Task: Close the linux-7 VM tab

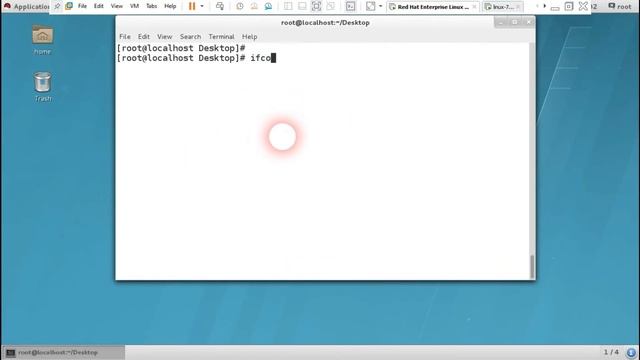Action: click(518, 7)
